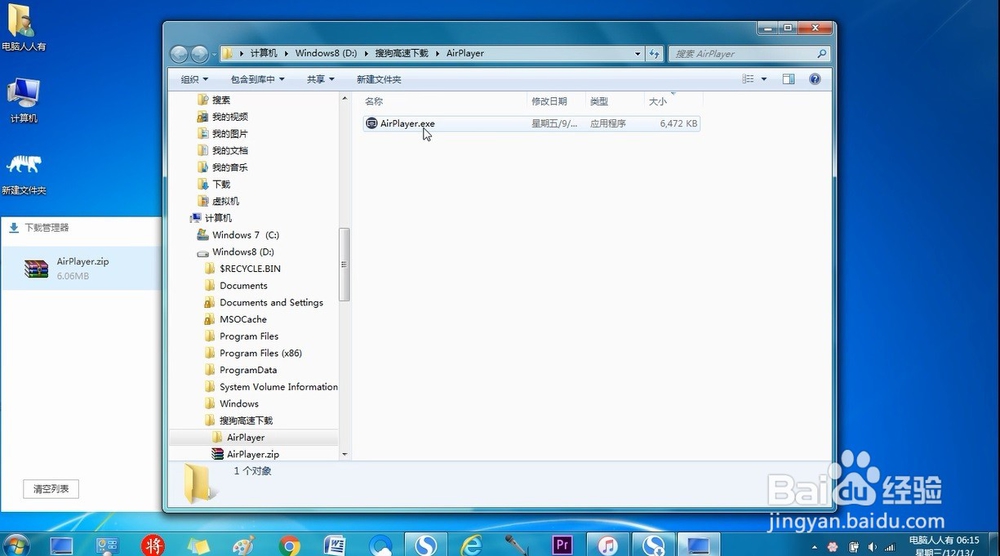Select AirPlayer.exe in the file list
Screen dimensions: 1000x556
[x=531, y=124]
